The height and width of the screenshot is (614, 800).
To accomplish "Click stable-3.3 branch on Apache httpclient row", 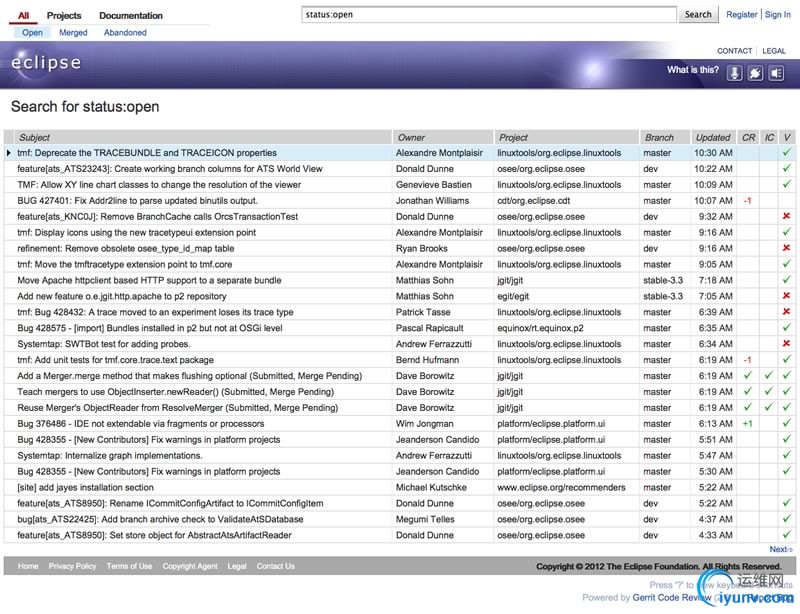I will tap(663, 280).
